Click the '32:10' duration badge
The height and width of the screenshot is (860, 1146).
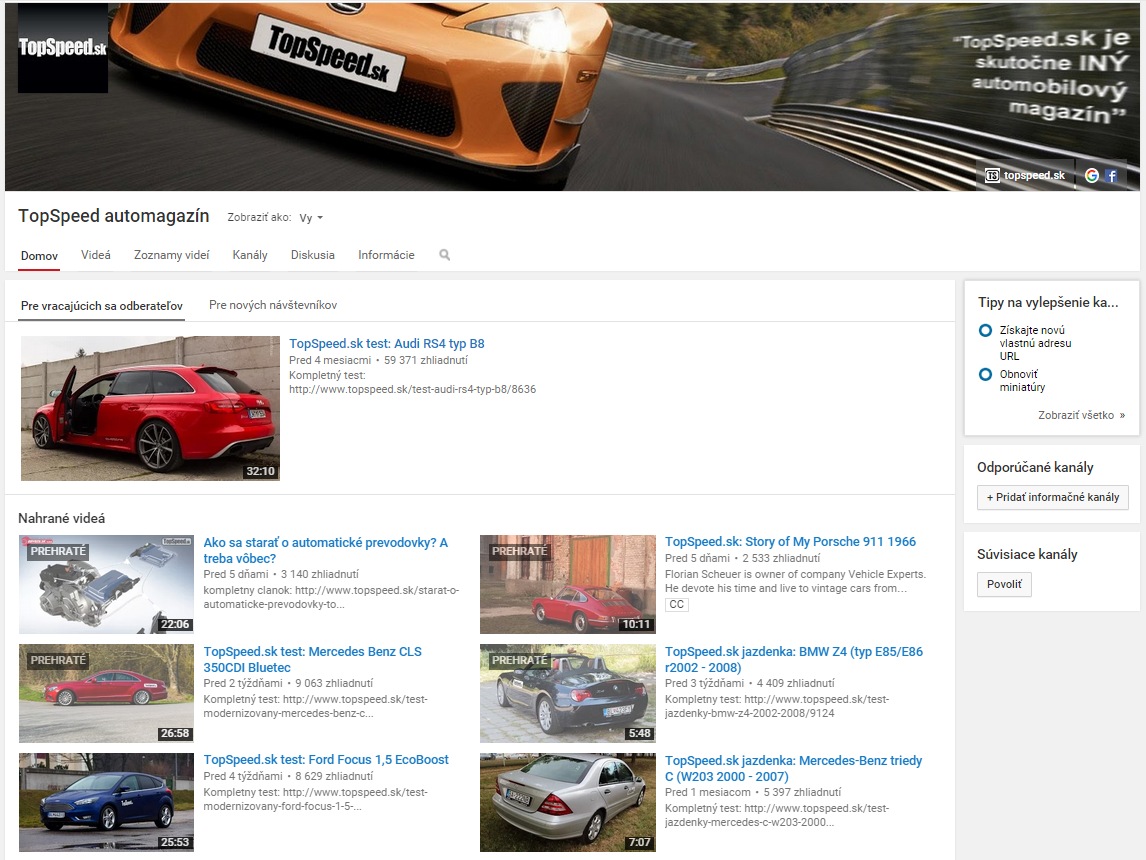pyautogui.click(x=260, y=471)
